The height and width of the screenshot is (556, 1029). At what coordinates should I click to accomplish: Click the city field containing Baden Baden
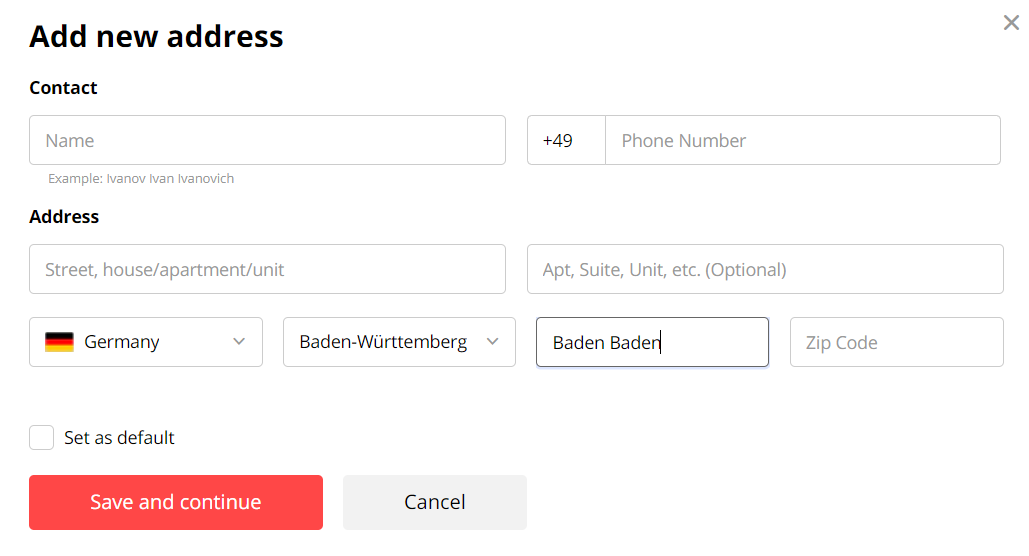[x=652, y=342]
